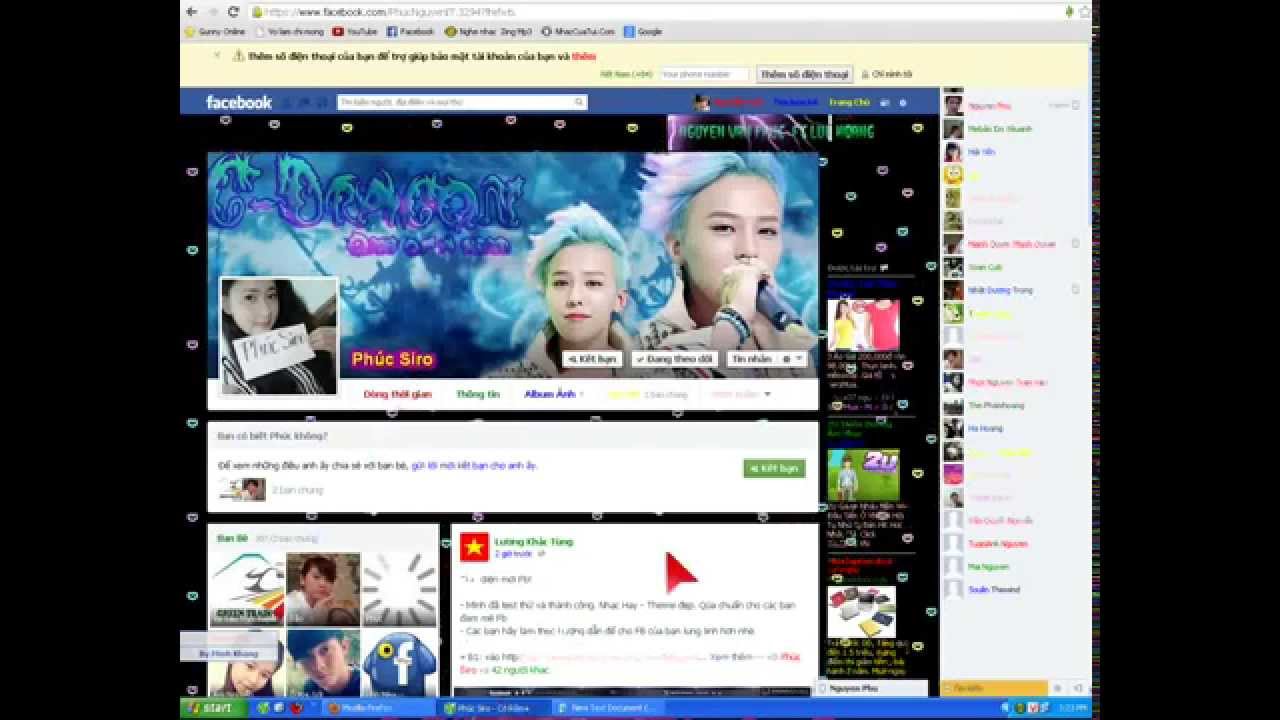Switch to the 'Thông tin' tab
This screenshot has height=720, width=1280.
point(477,394)
